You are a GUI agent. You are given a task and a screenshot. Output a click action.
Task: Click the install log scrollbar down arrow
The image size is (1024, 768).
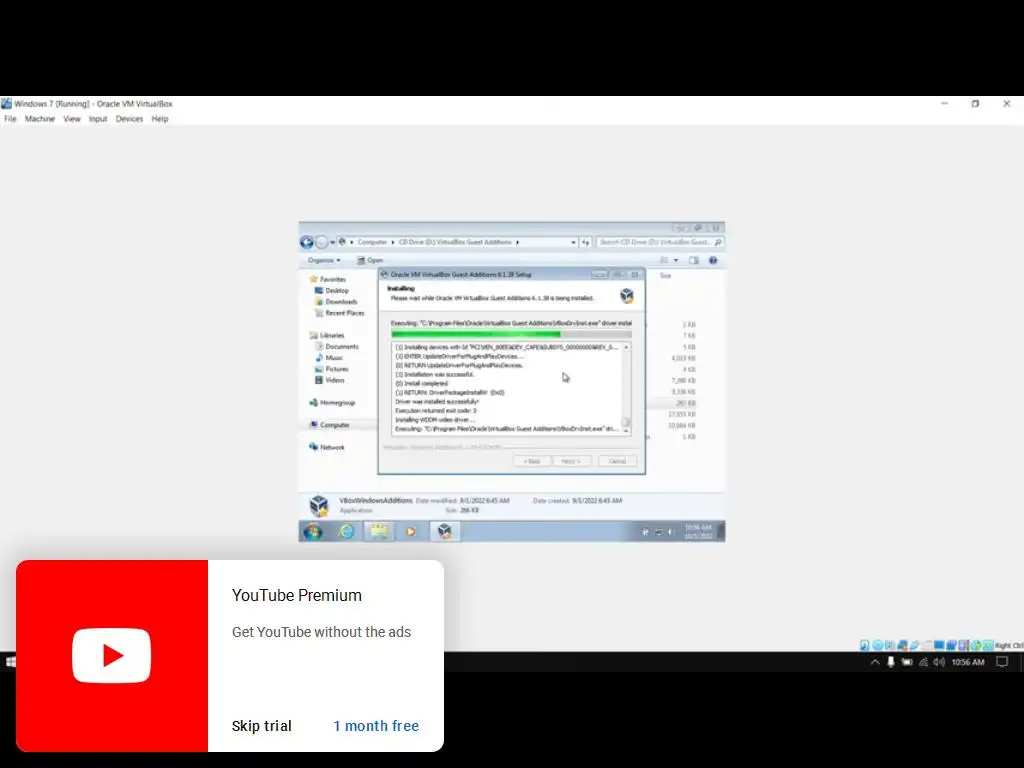tap(626, 430)
